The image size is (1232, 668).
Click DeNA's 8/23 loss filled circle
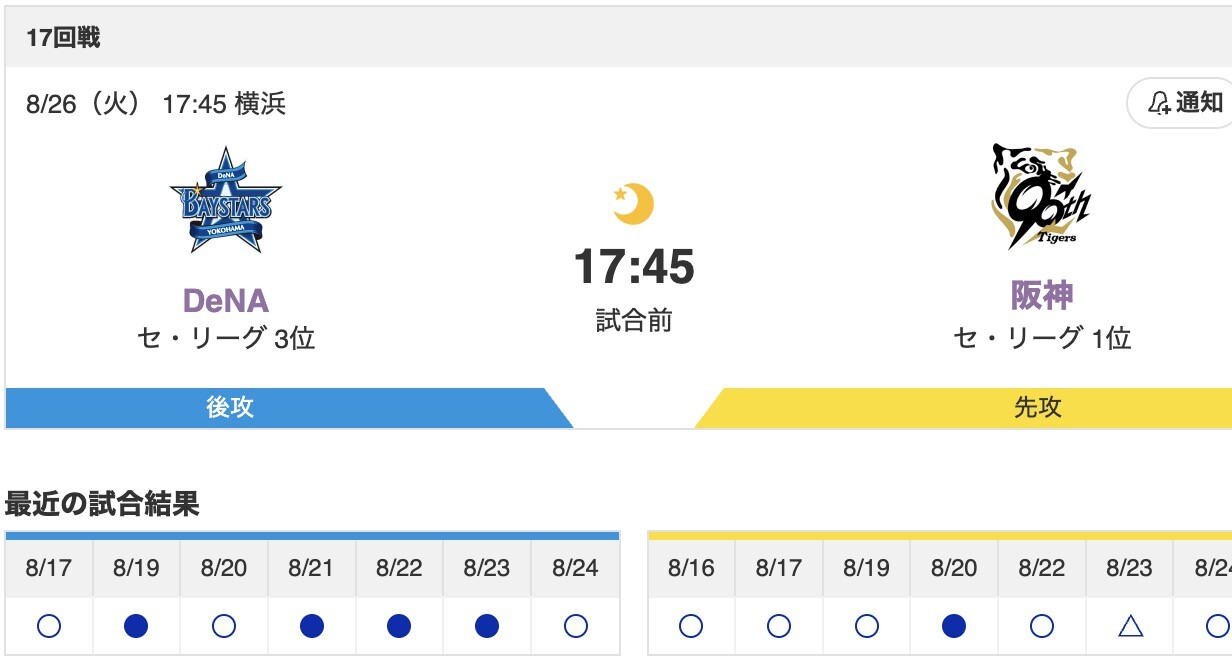[x=487, y=626]
